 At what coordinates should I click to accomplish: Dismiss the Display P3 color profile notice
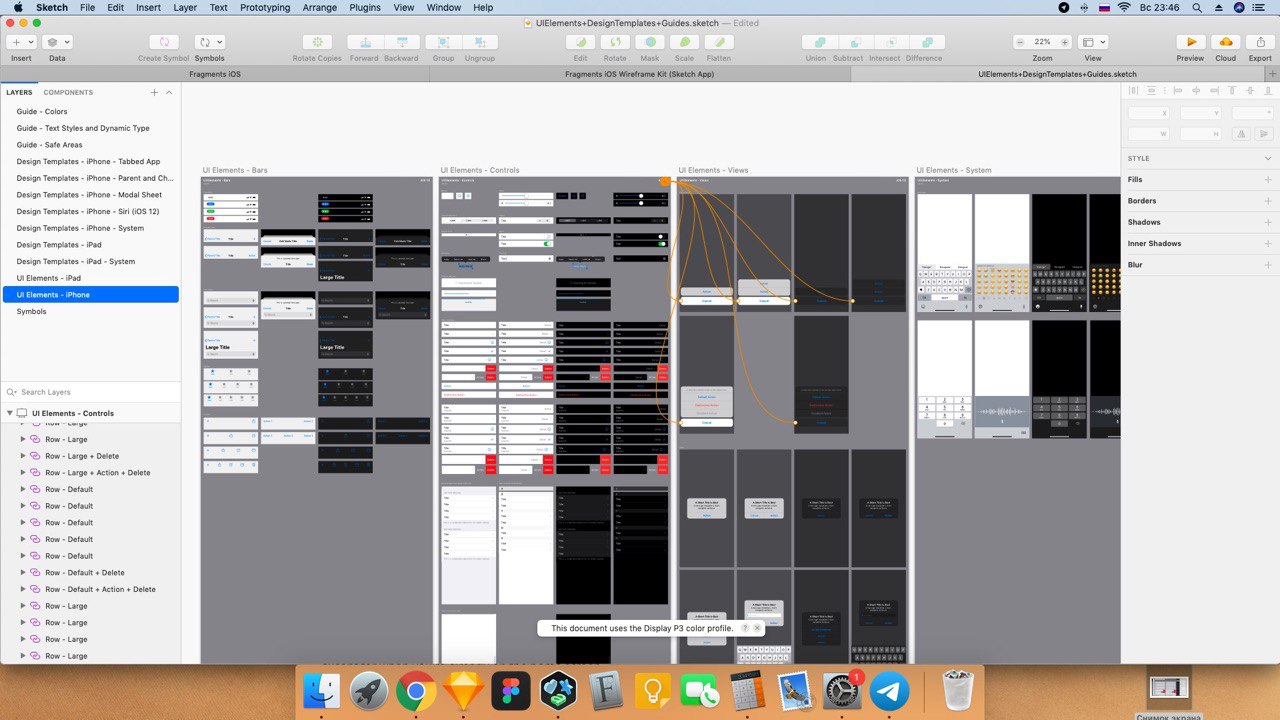tap(757, 628)
